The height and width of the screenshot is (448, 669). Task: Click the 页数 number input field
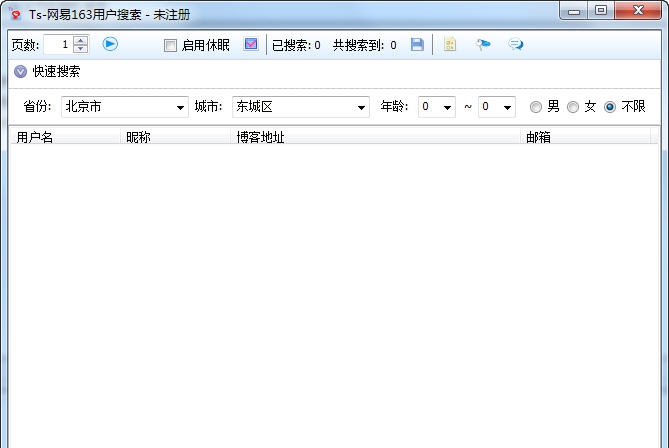(x=58, y=44)
